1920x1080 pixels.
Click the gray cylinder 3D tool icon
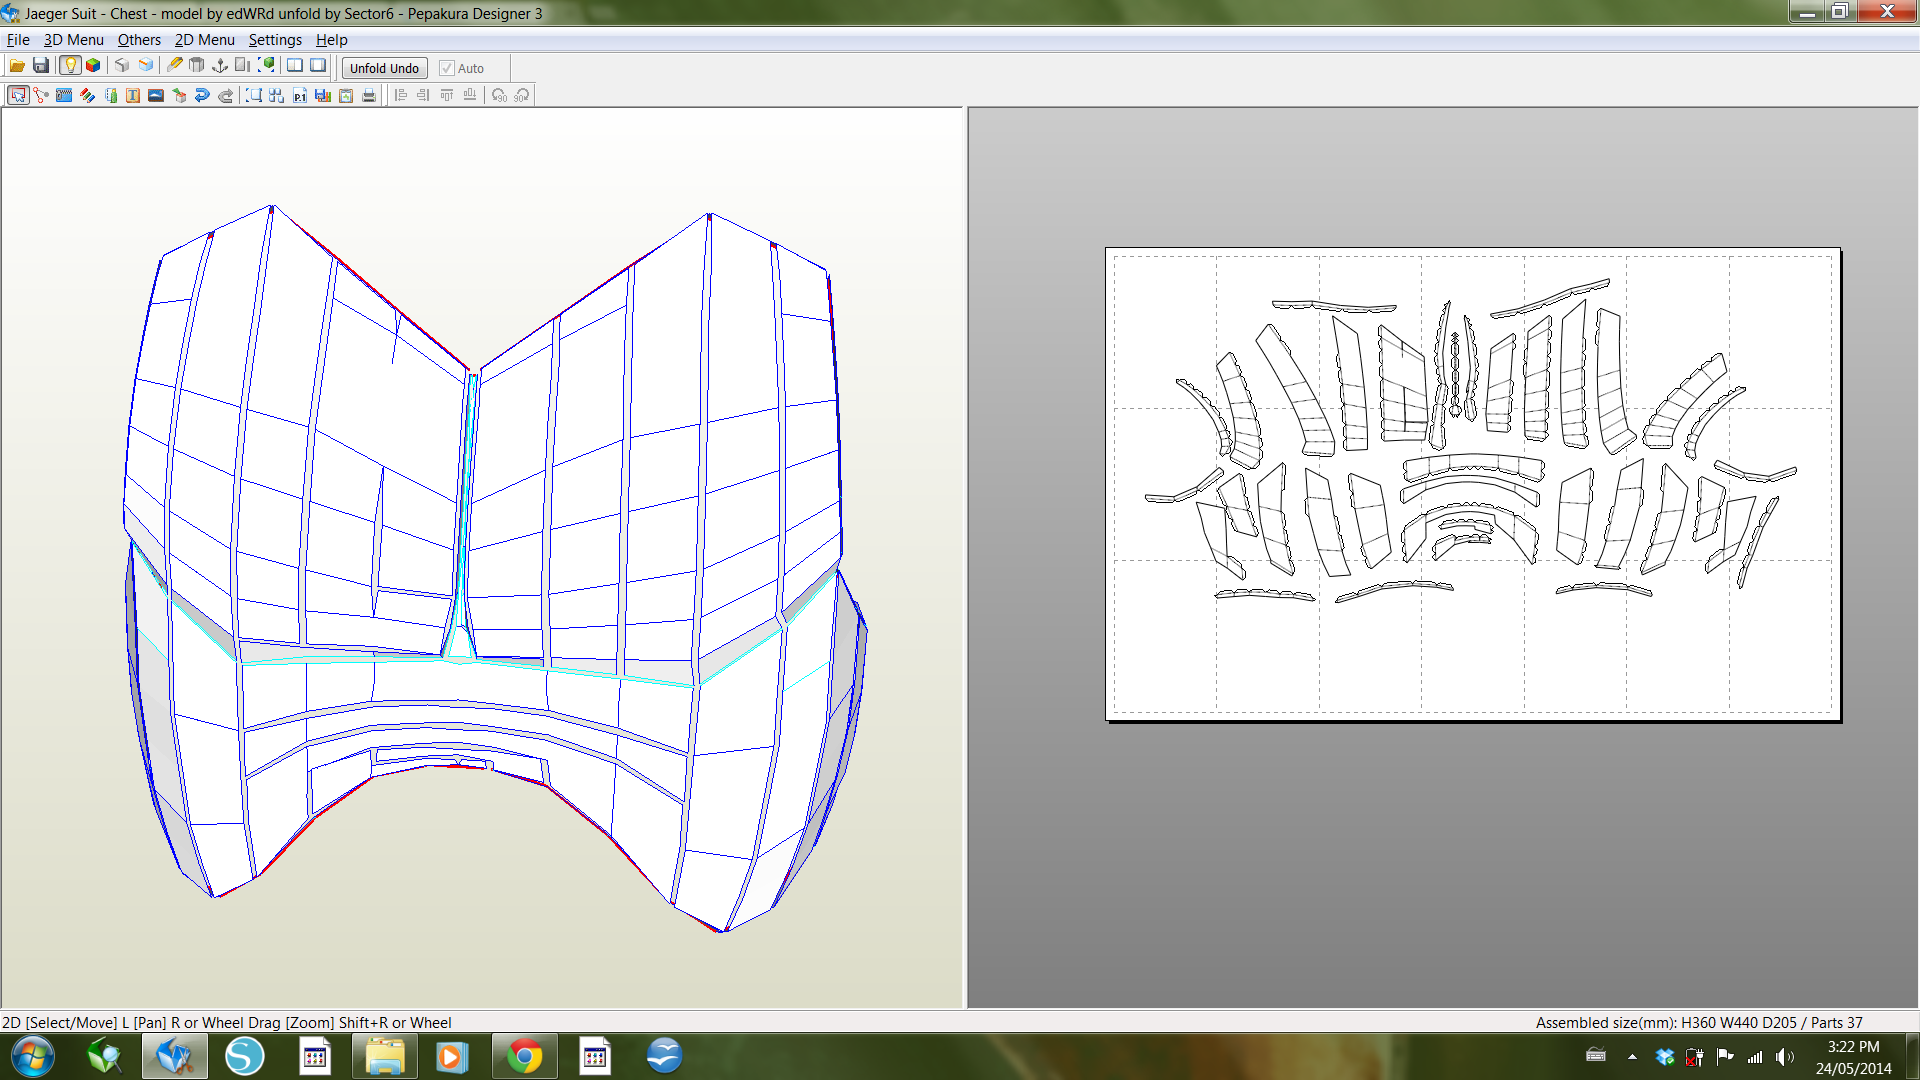click(x=197, y=66)
